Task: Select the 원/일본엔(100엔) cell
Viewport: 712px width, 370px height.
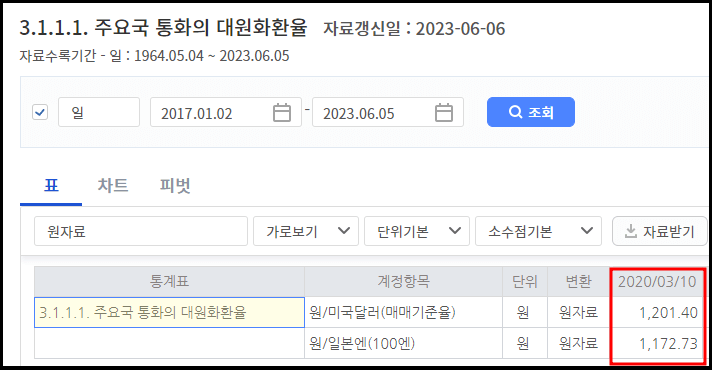Action: click(x=403, y=343)
